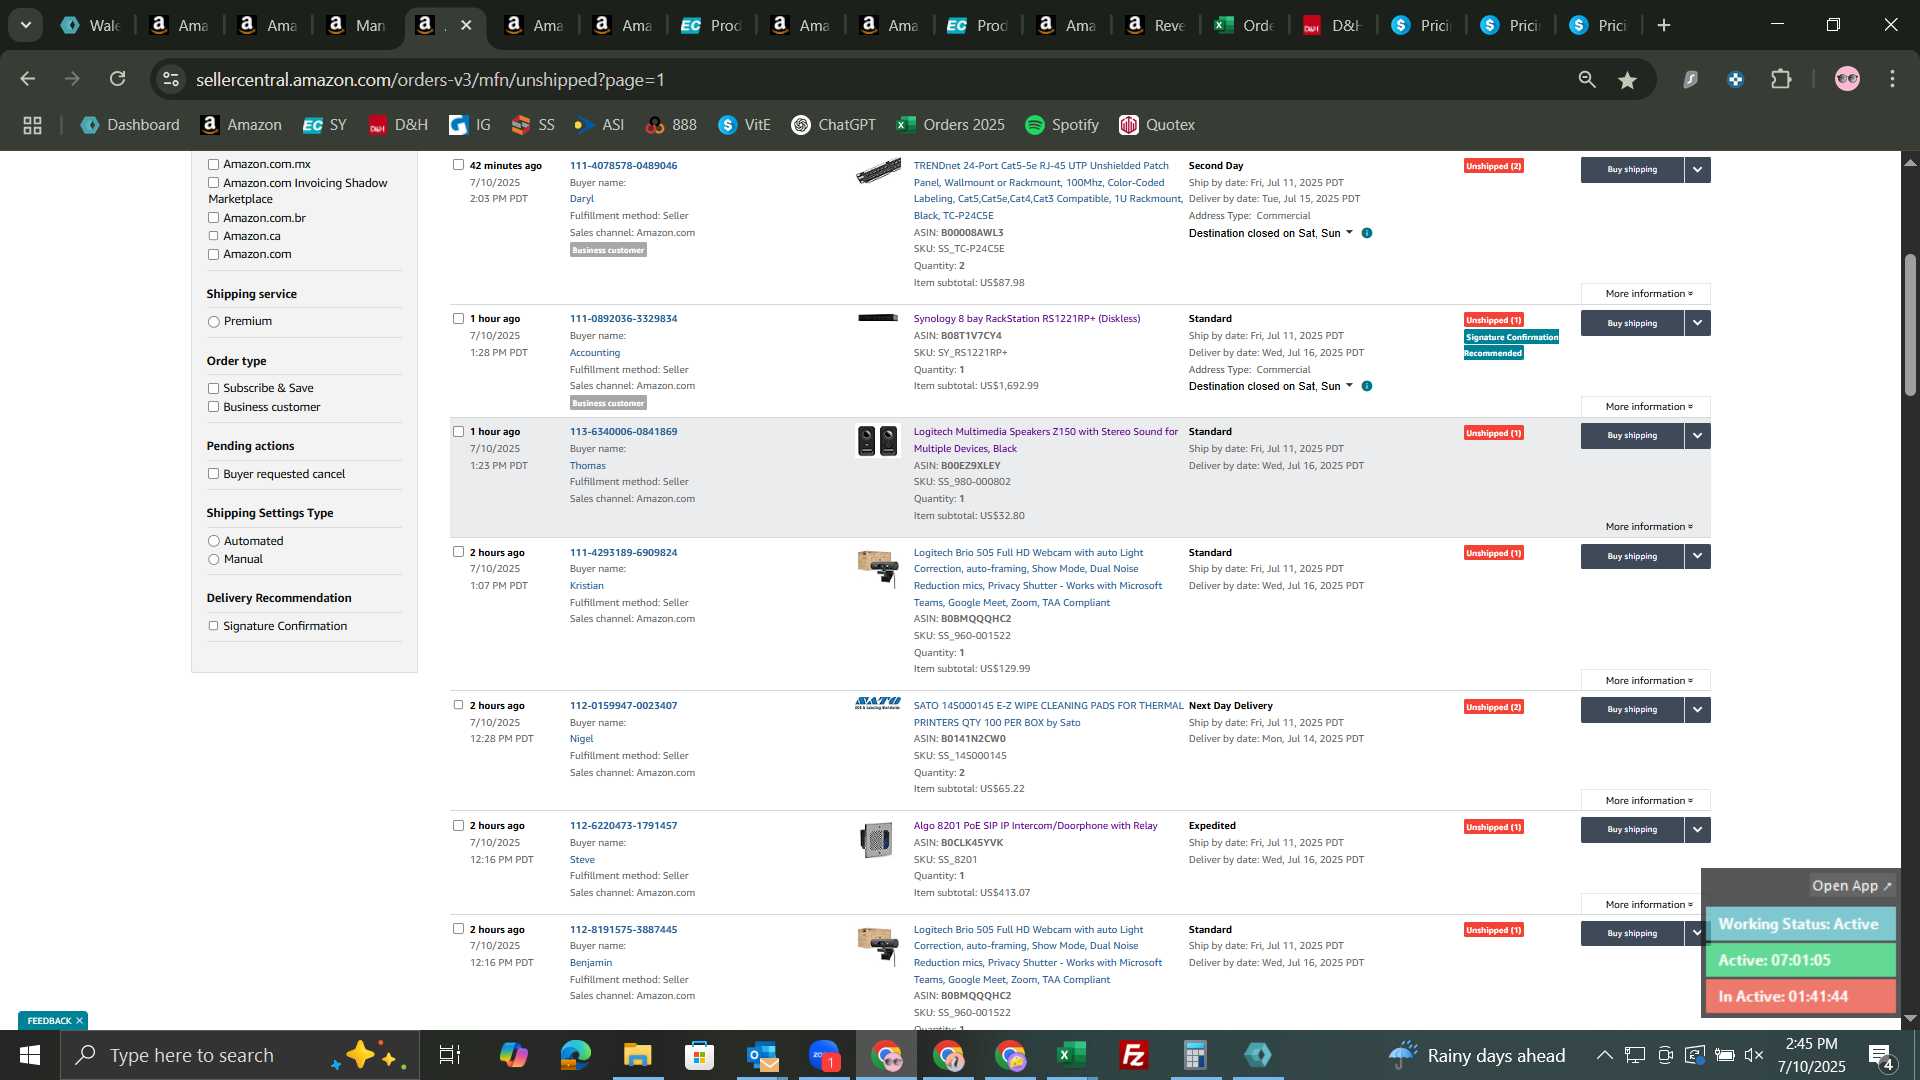
Task: Check the Business customer filter
Action: (x=213, y=407)
